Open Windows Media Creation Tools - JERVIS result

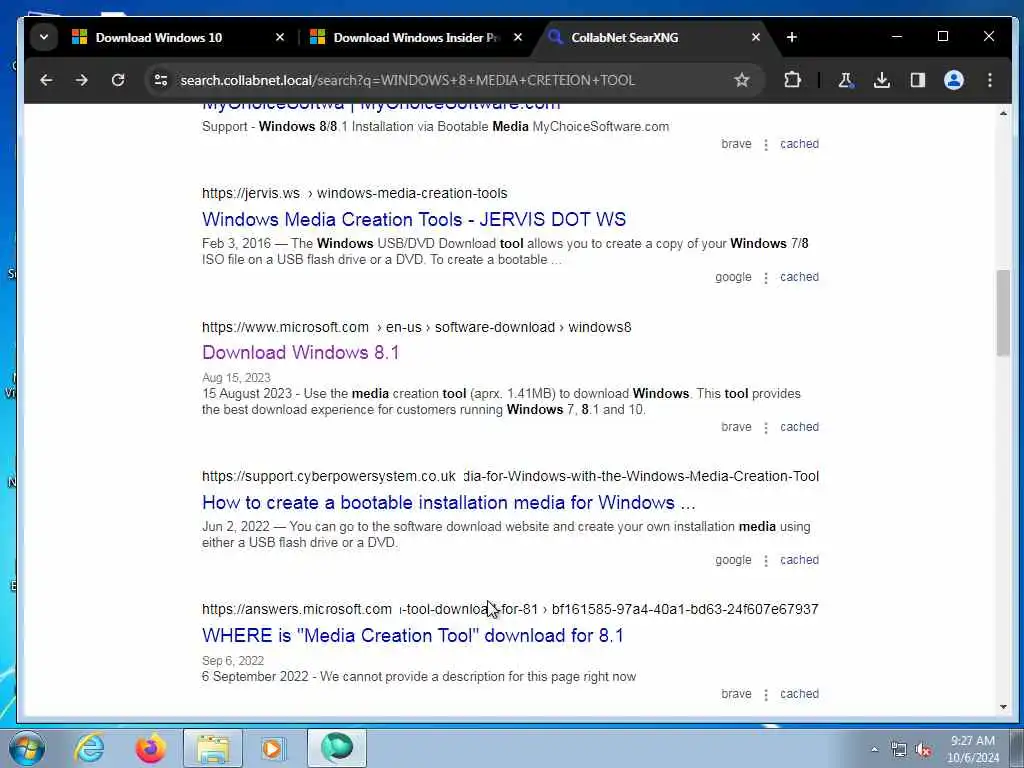pos(413,219)
